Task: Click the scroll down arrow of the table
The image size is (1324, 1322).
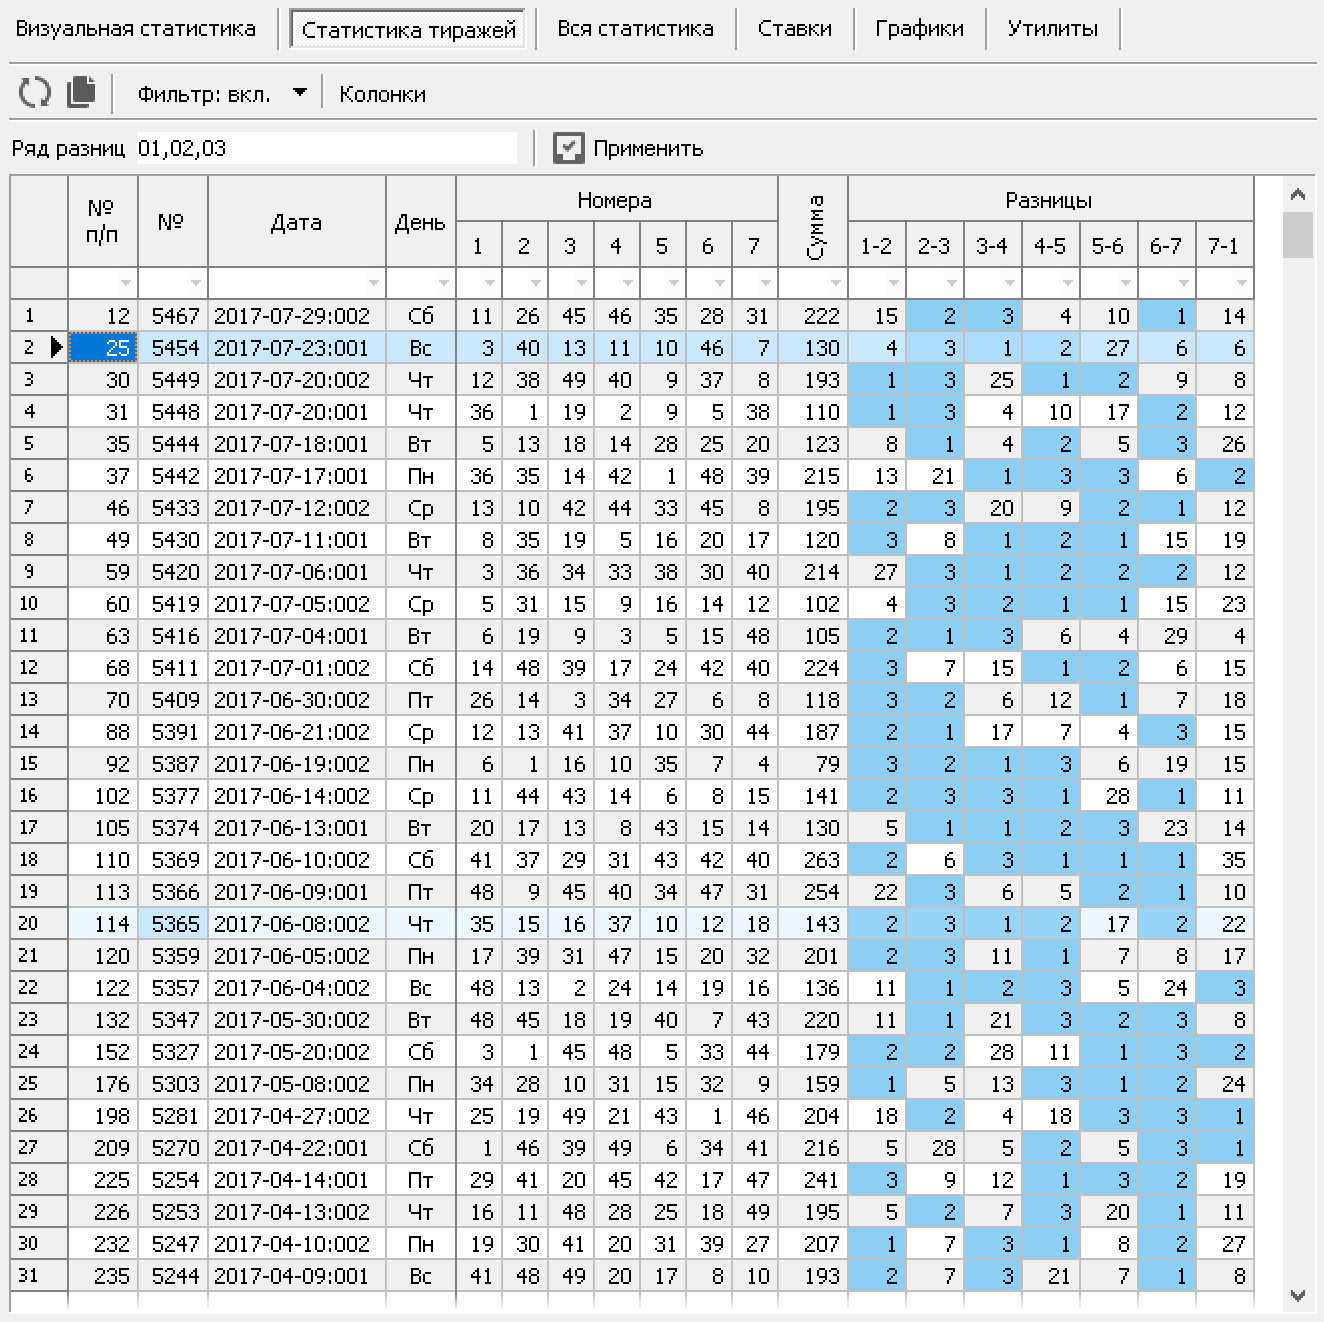Action: tap(1298, 1296)
